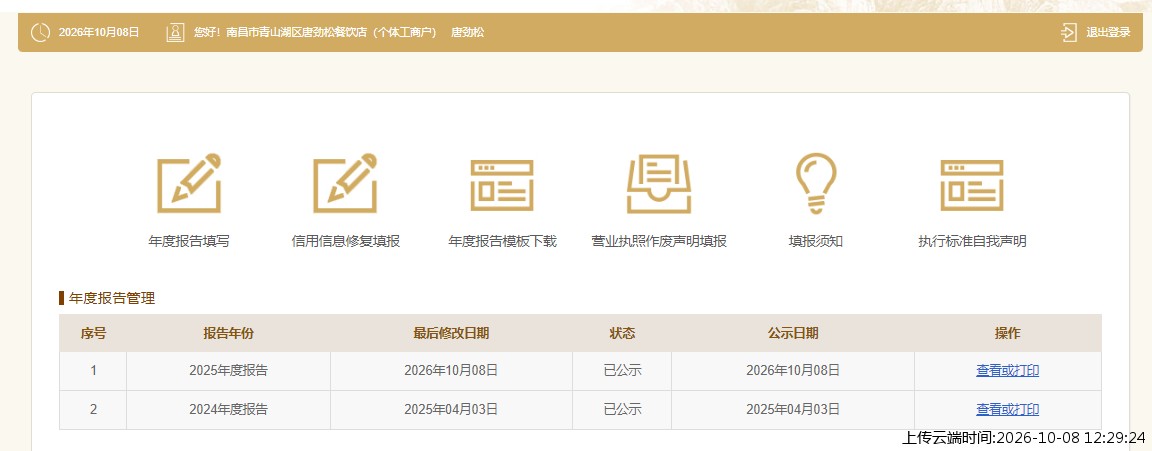The image size is (1152, 451).
Task: Open 查看或打印 for 2025年度报告
Action: click(1007, 370)
